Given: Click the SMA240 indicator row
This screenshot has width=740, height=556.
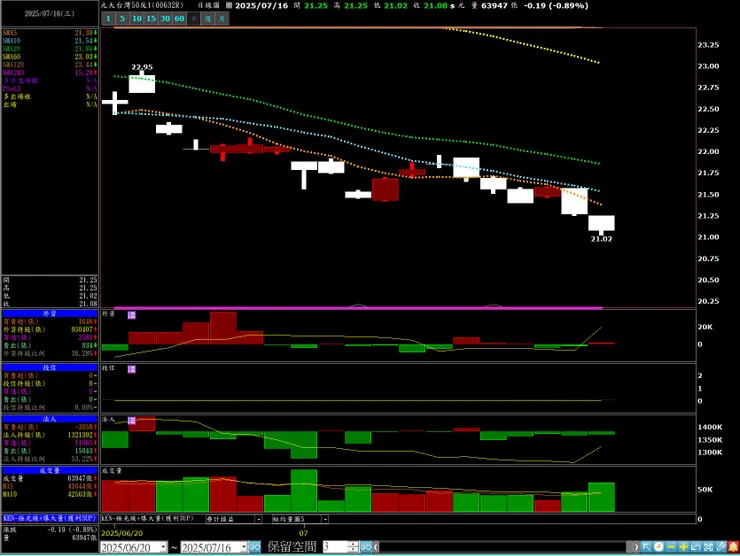Looking at the screenshot, I should point(50,73).
